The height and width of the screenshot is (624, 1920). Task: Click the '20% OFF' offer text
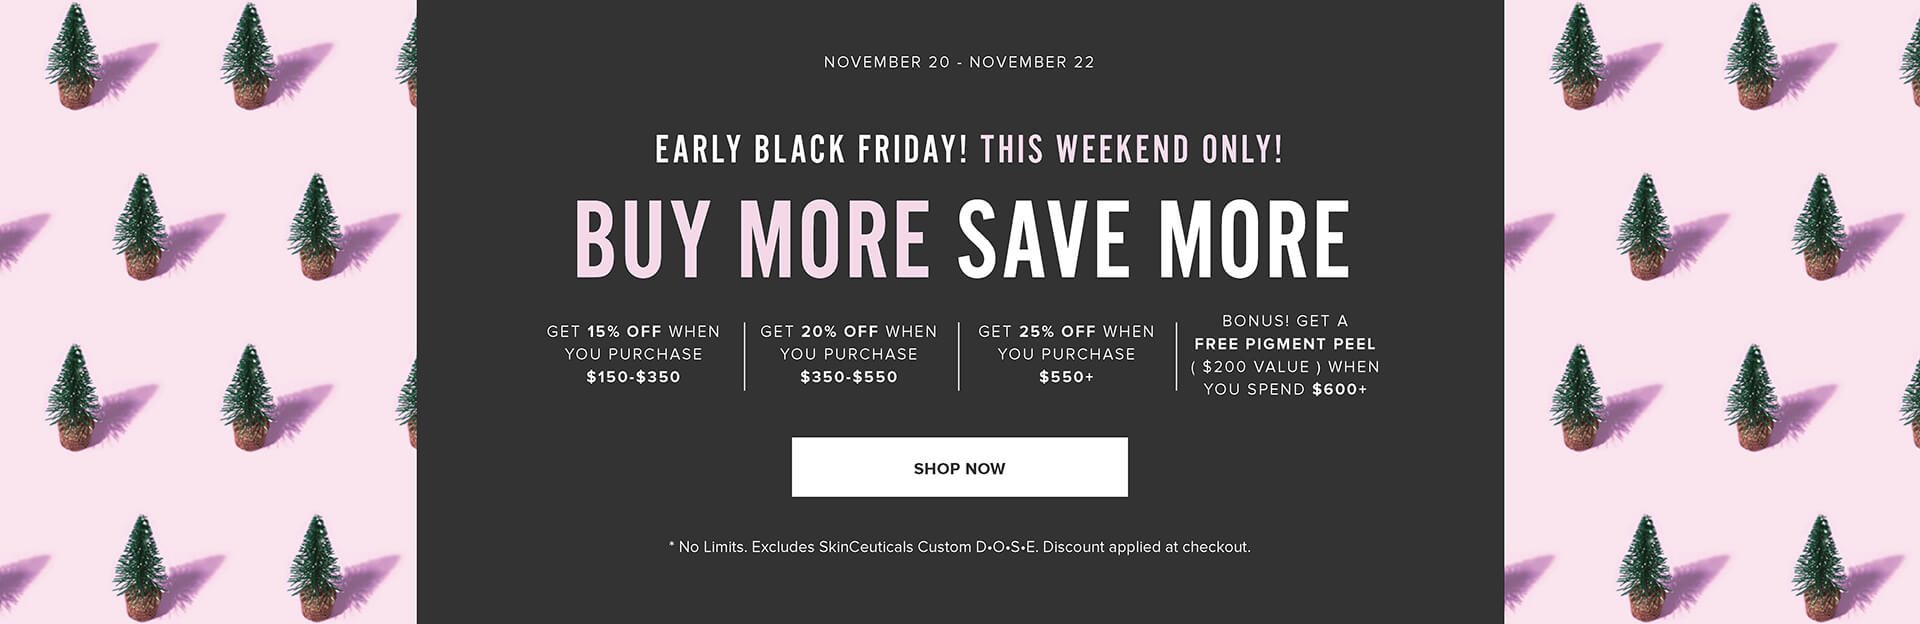click(x=840, y=331)
